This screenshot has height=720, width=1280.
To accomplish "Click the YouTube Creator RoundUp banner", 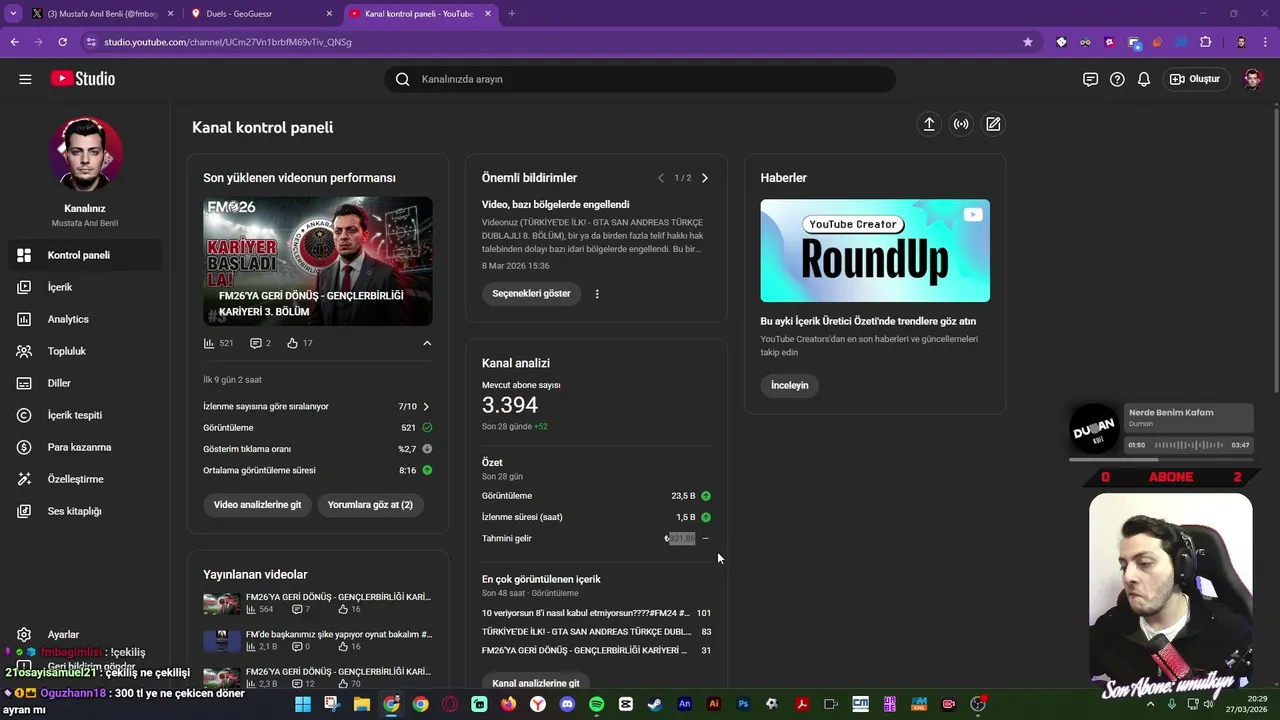I will (875, 250).
